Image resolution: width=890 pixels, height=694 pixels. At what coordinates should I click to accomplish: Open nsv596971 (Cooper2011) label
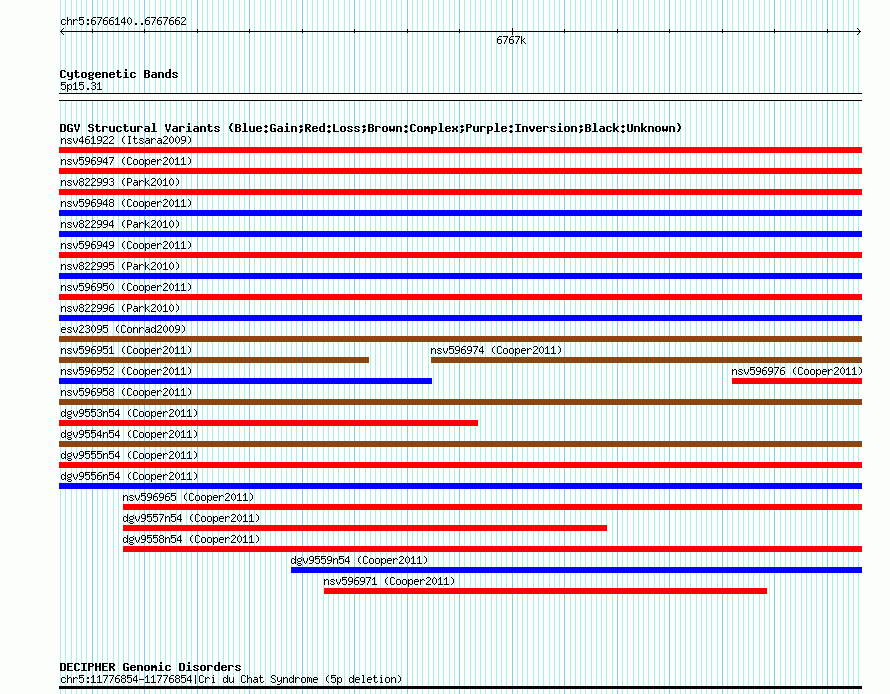tap(389, 581)
